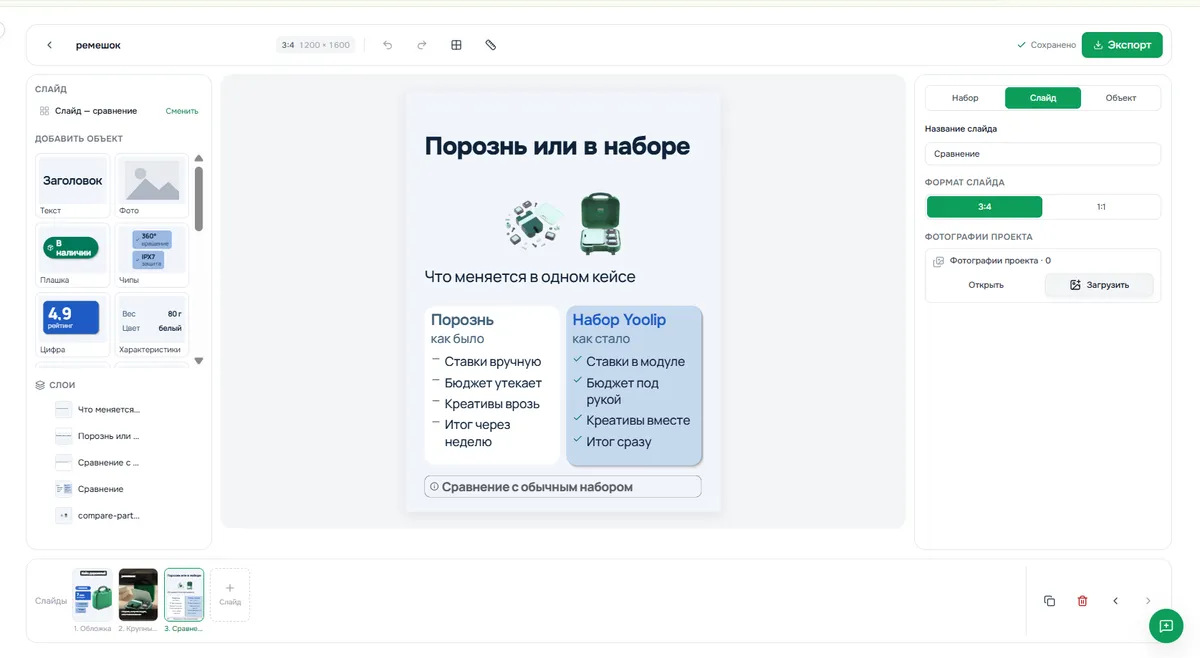Viewport: 1200px width, 658px height.
Task: Click the slide type icon beside 'Слайд — сравнение'
Action: [x=44, y=111]
